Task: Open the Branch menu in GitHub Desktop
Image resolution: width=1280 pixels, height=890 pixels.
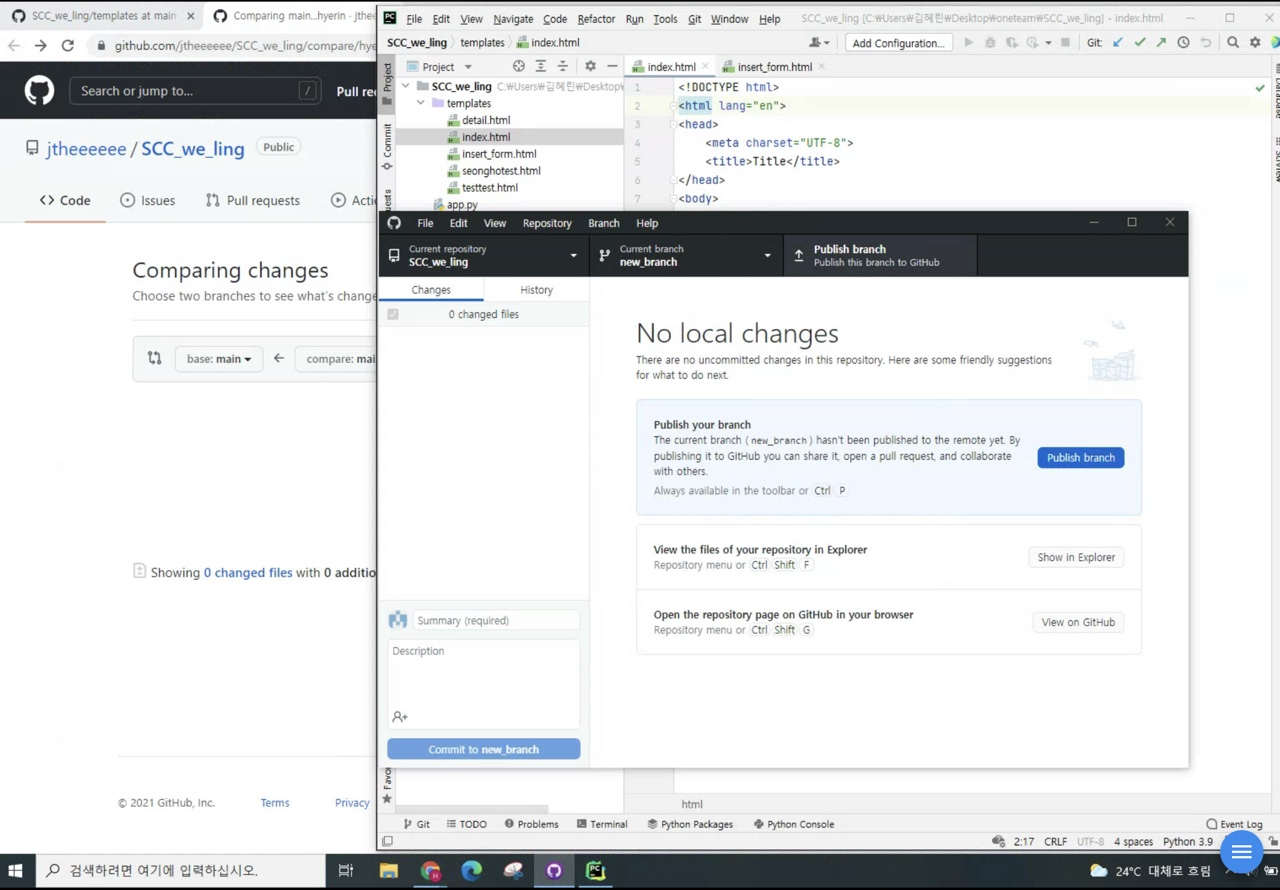Action: coord(603,223)
